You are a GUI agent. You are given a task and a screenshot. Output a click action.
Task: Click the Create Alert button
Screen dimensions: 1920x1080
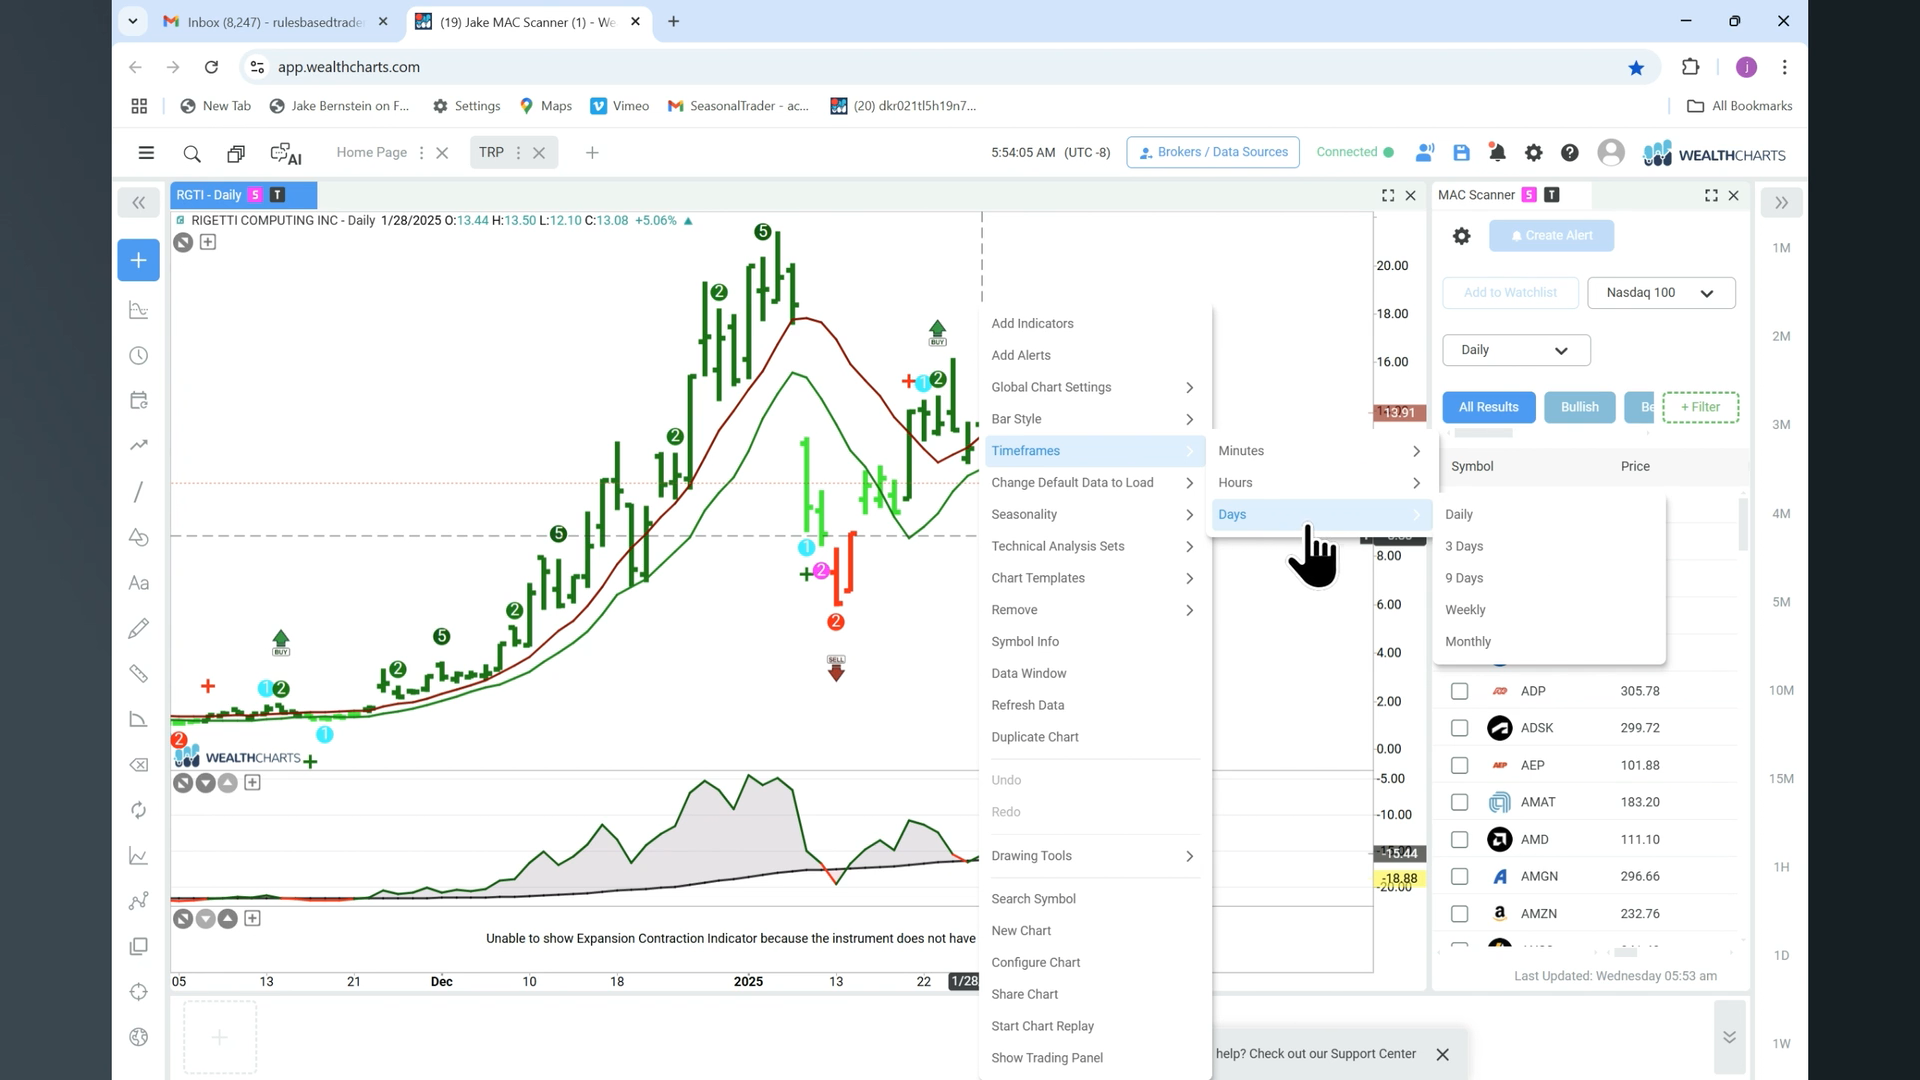[1551, 236]
